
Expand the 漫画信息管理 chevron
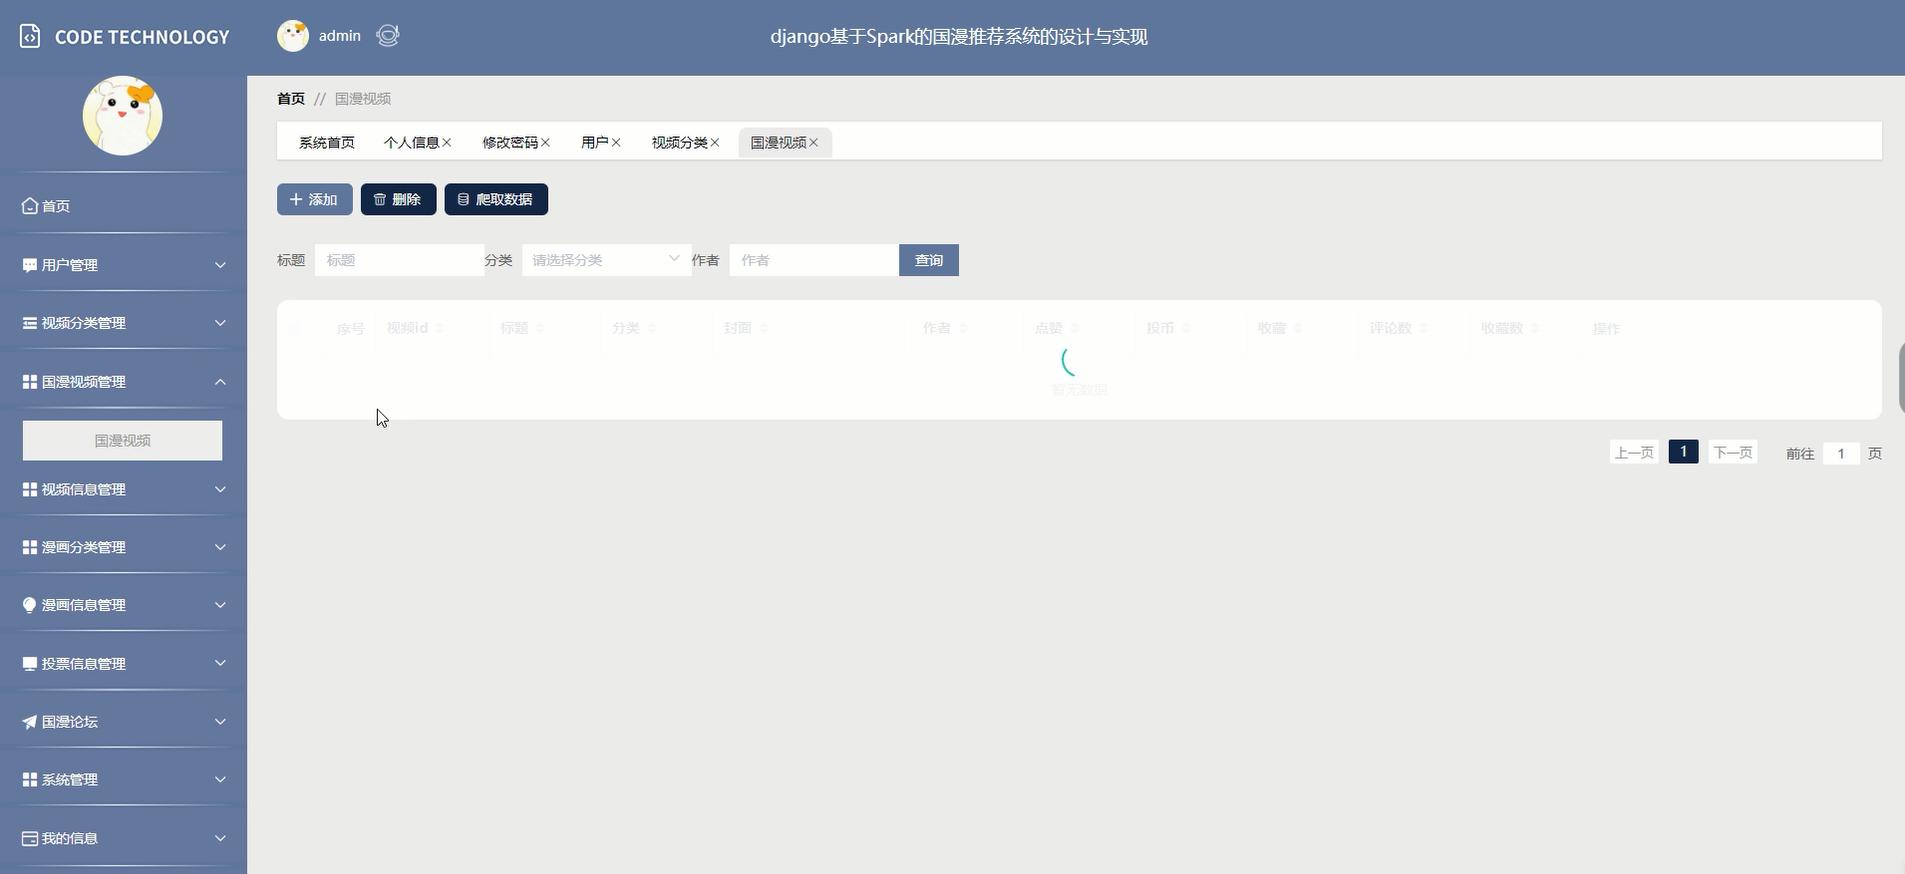pos(220,605)
